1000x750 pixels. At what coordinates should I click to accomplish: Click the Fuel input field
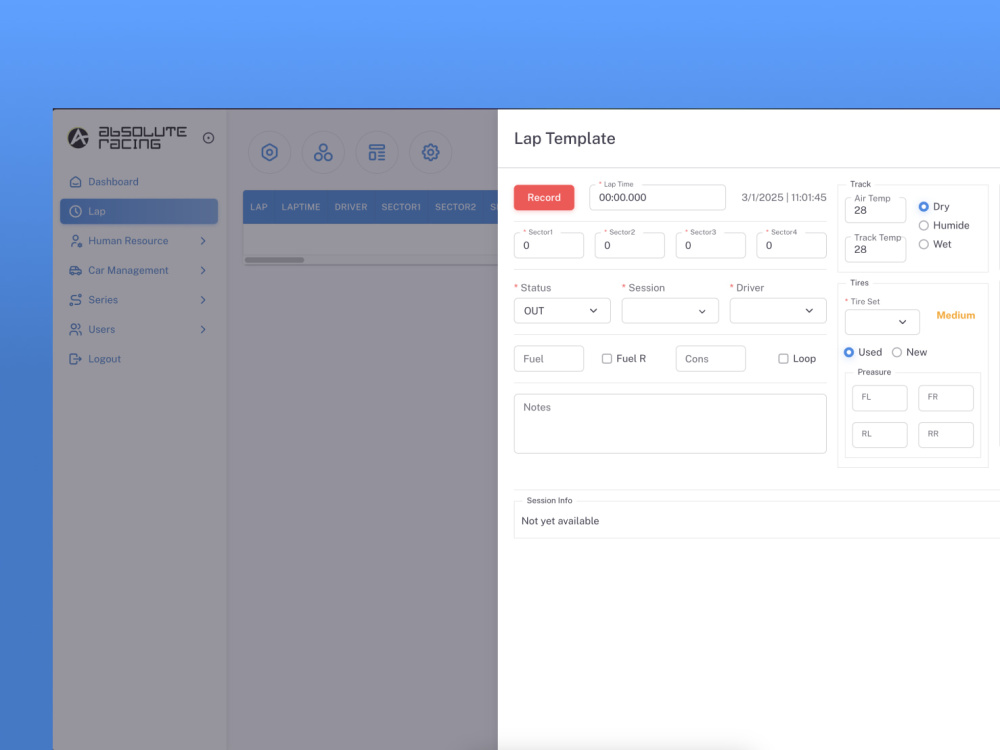click(548, 358)
